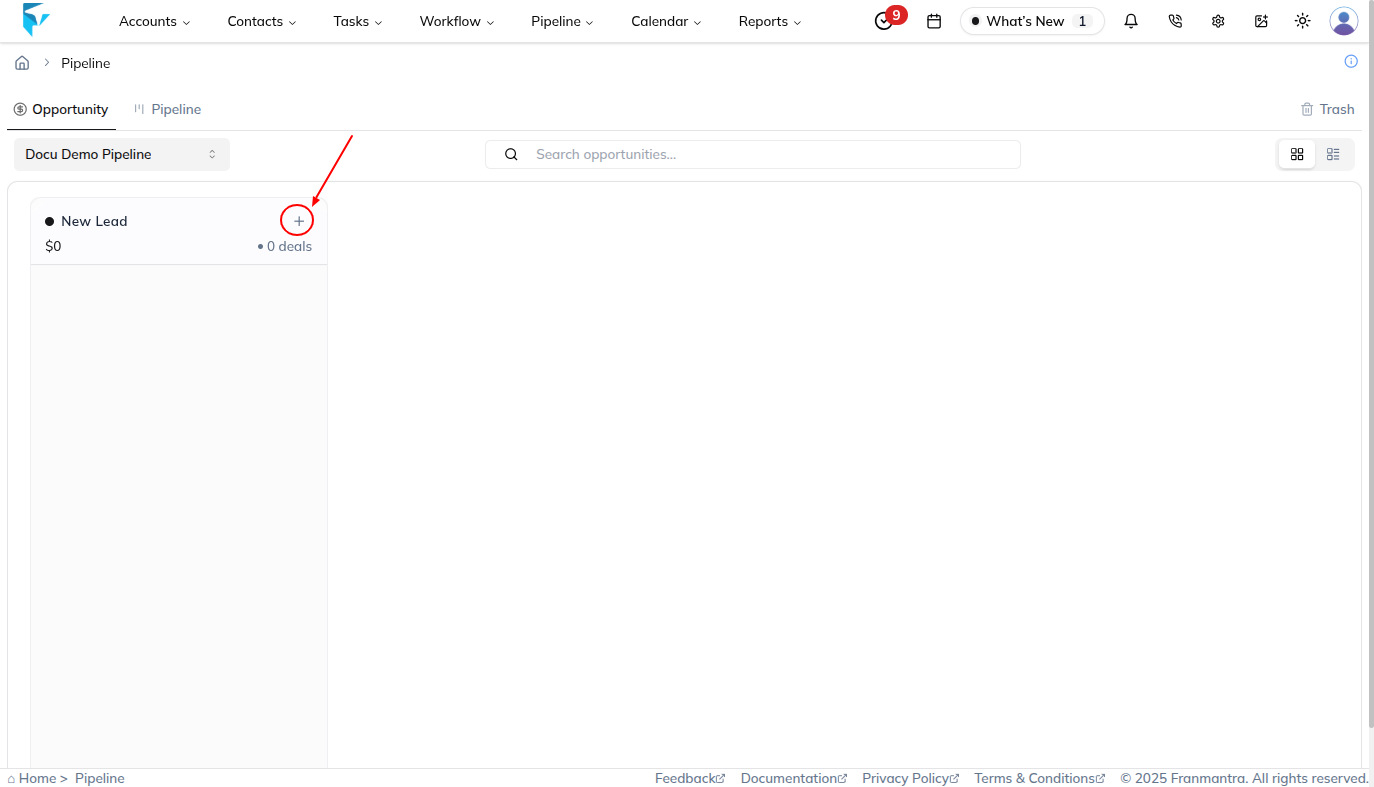The width and height of the screenshot is (1374, 787).
Task: Click the search magnifier icon
Action: [x=511, y=154]
